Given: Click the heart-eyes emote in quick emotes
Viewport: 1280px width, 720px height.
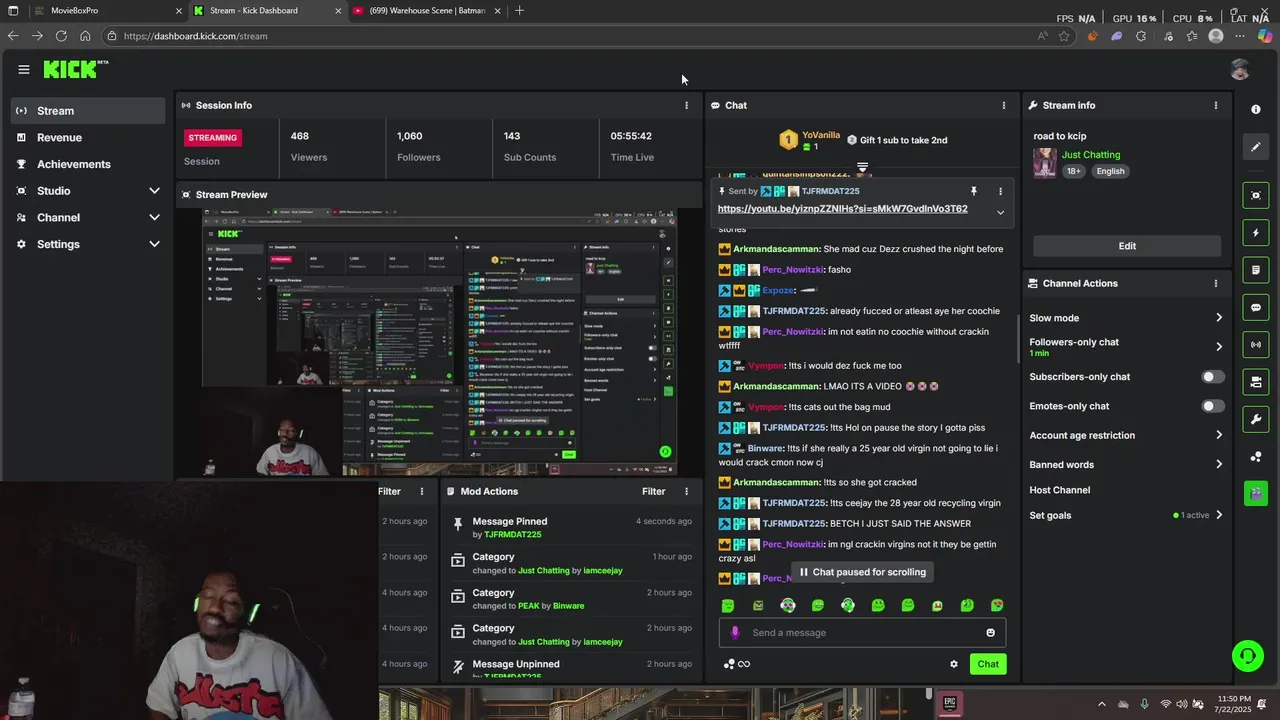Looking at the screenshot, I should tap(997, 605).
